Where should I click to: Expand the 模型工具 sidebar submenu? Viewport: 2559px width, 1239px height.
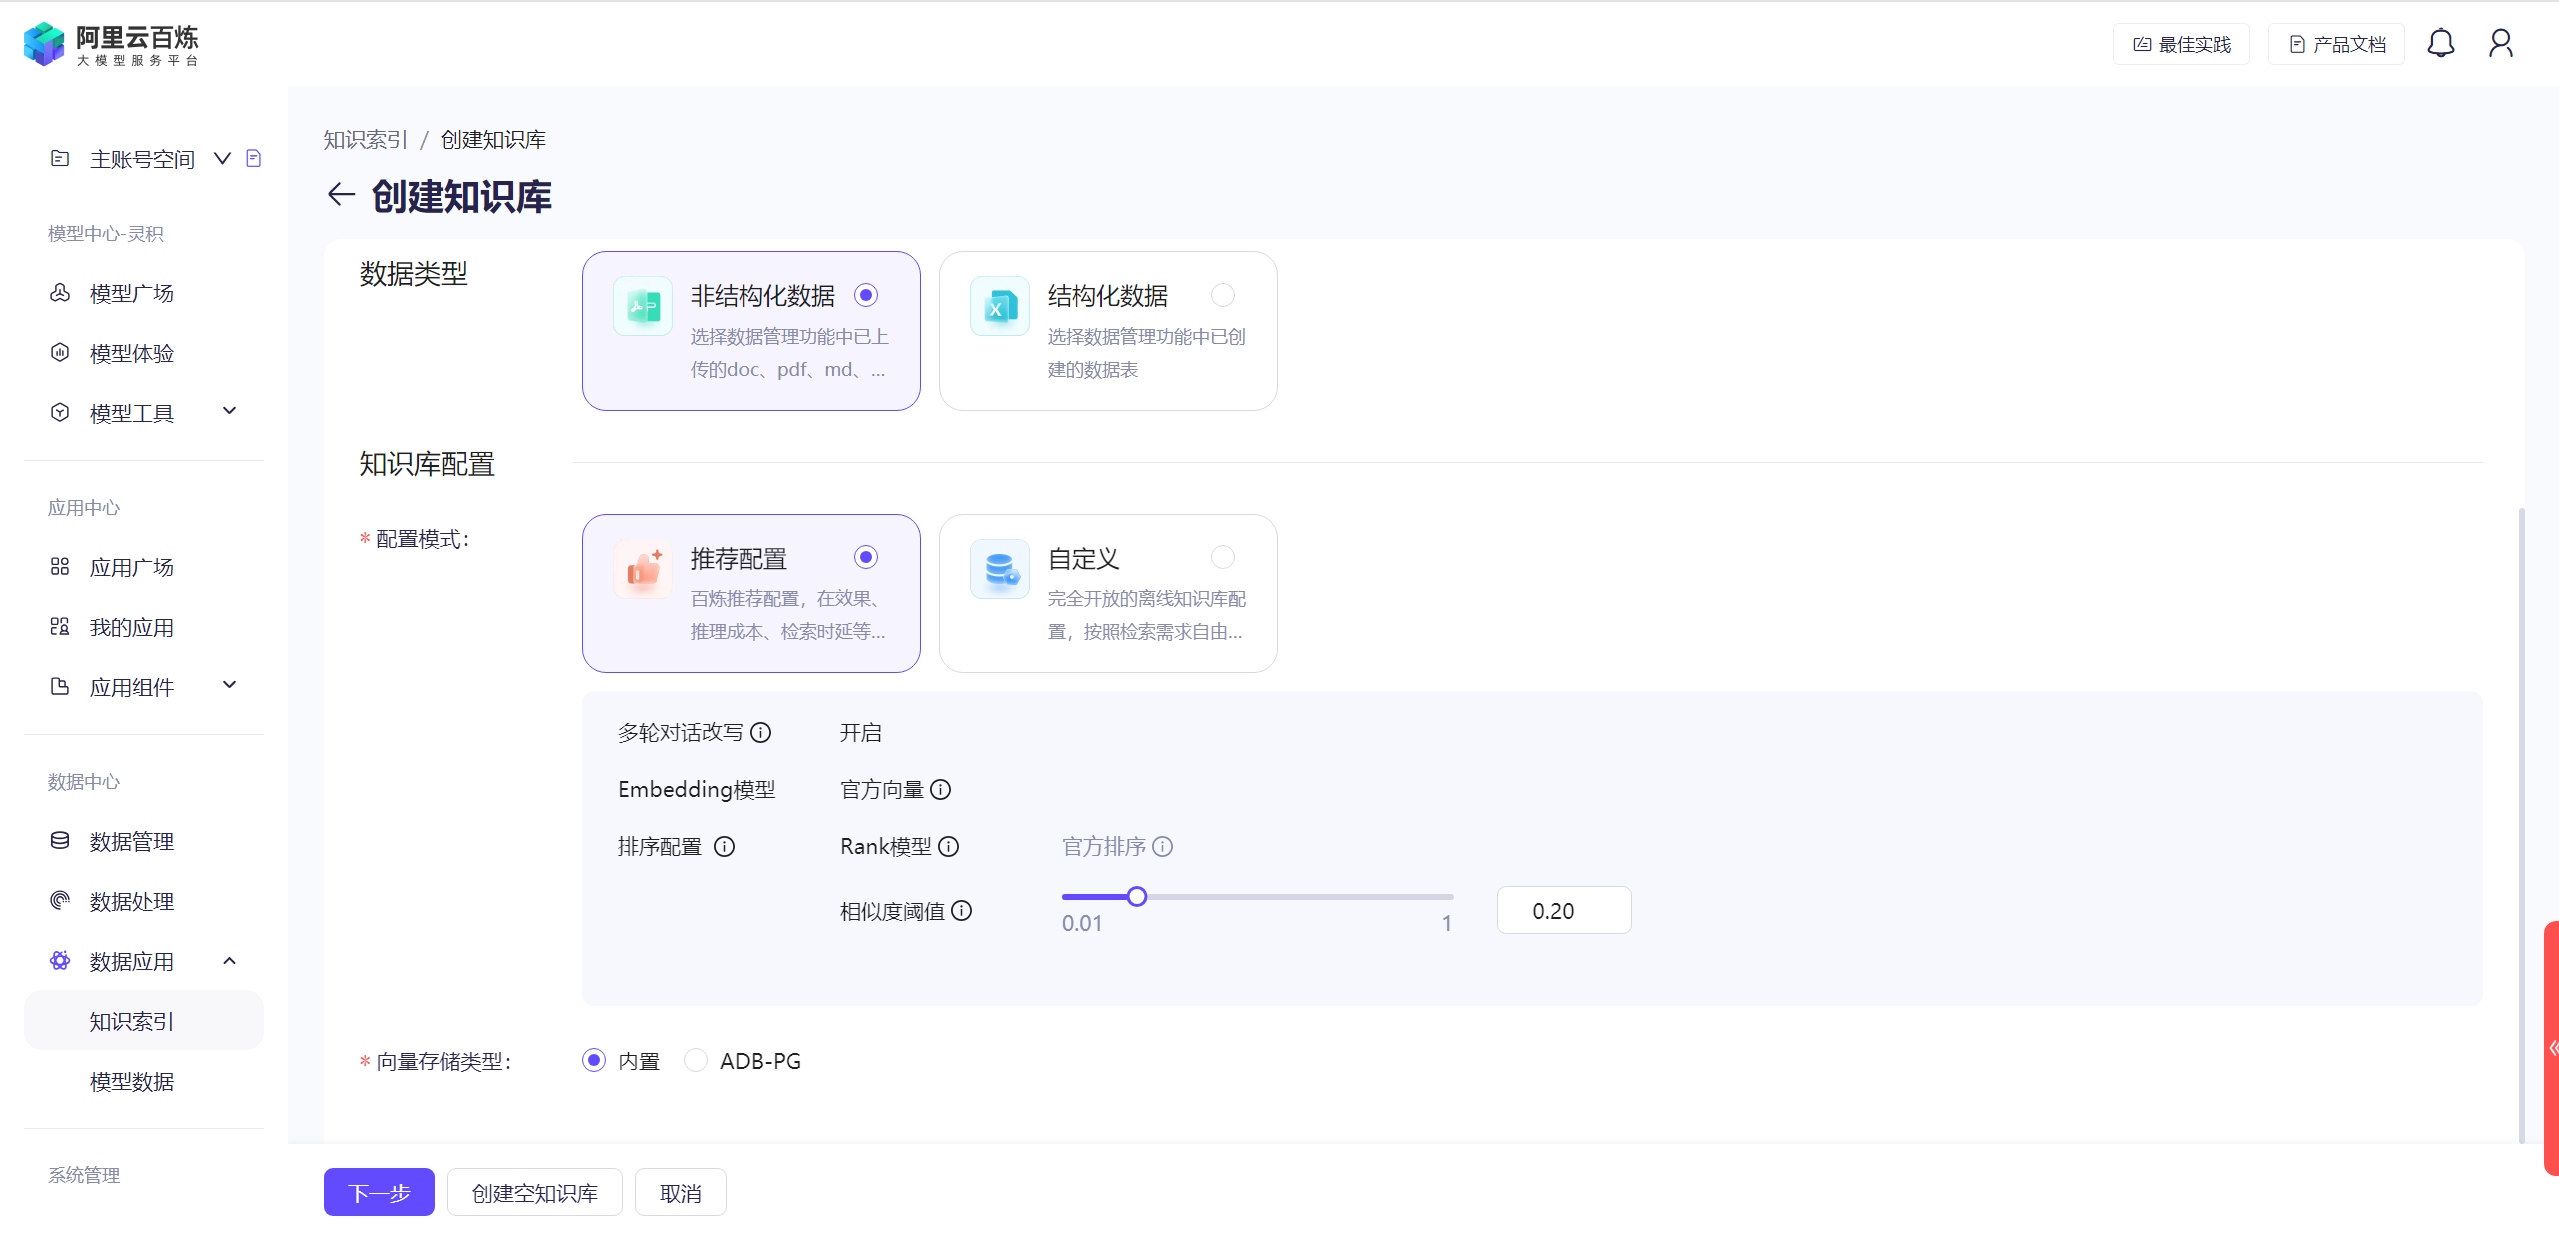click(229, 412)
